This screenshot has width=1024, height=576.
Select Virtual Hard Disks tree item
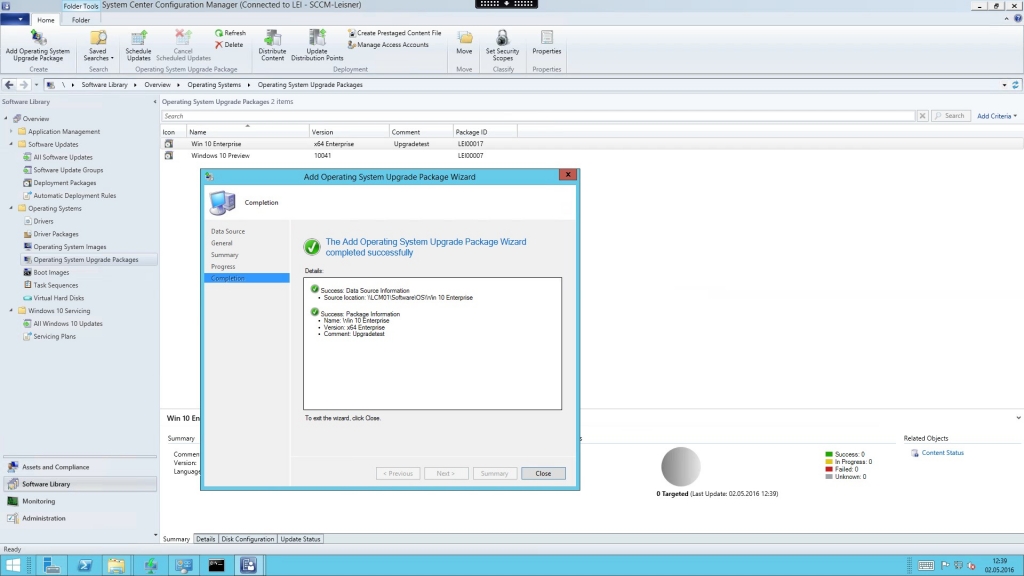point(59,298)
